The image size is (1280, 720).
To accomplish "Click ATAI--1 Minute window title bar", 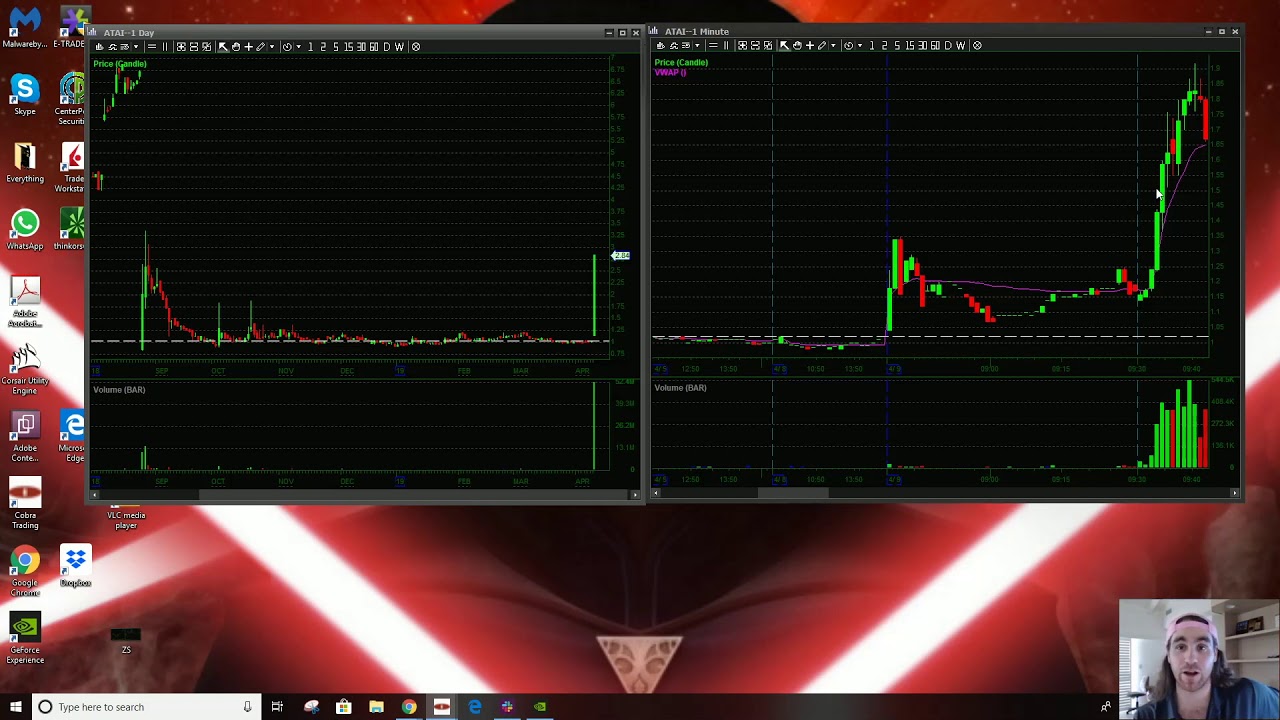I will tap(945, 32).
